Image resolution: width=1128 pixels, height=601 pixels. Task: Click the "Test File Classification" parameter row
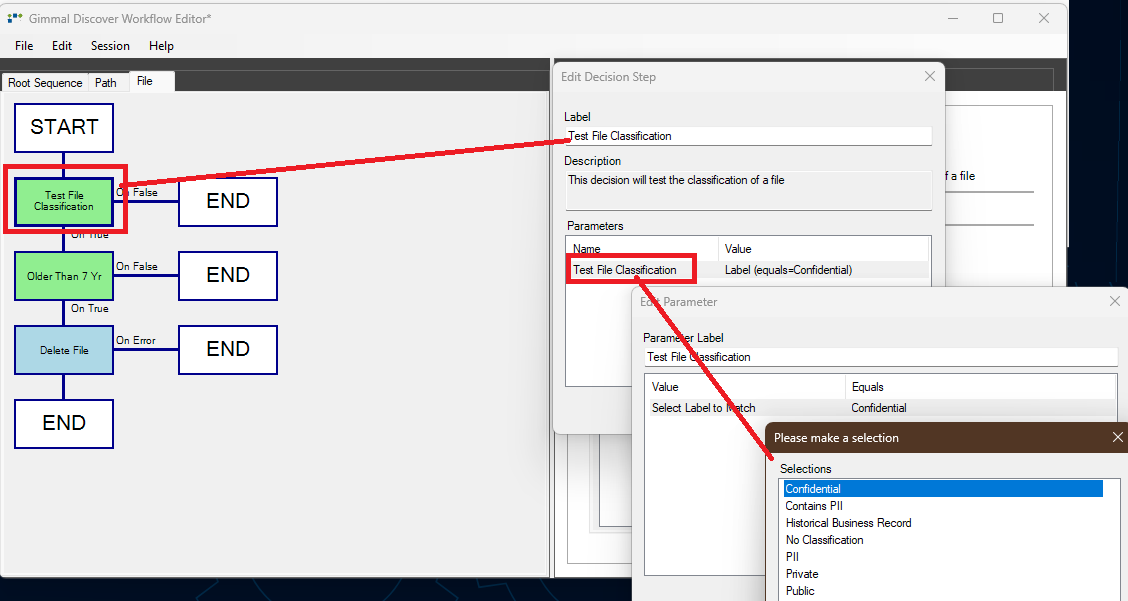click(631, 269)
